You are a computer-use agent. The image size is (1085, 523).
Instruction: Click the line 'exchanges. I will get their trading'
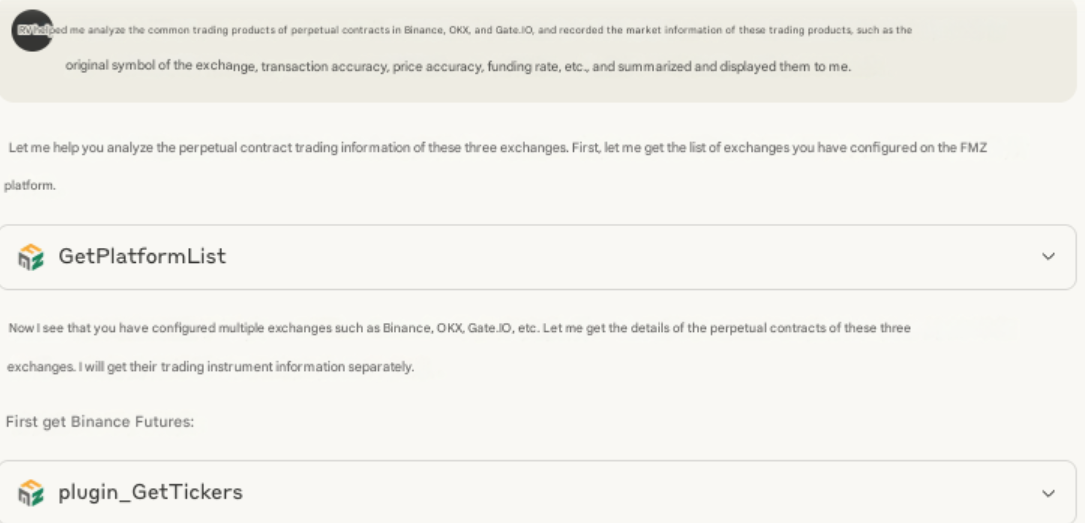(x=210, y=367)
